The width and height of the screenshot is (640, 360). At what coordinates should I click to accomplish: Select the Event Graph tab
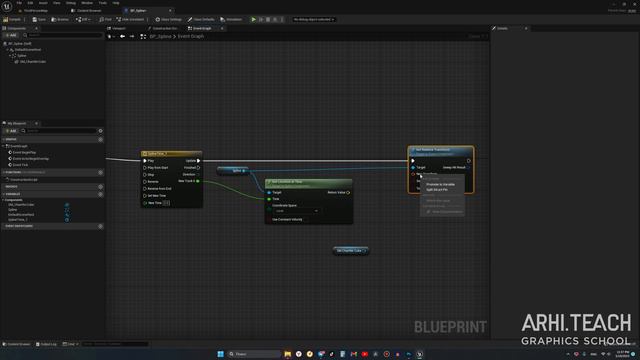tap(202, 28)
